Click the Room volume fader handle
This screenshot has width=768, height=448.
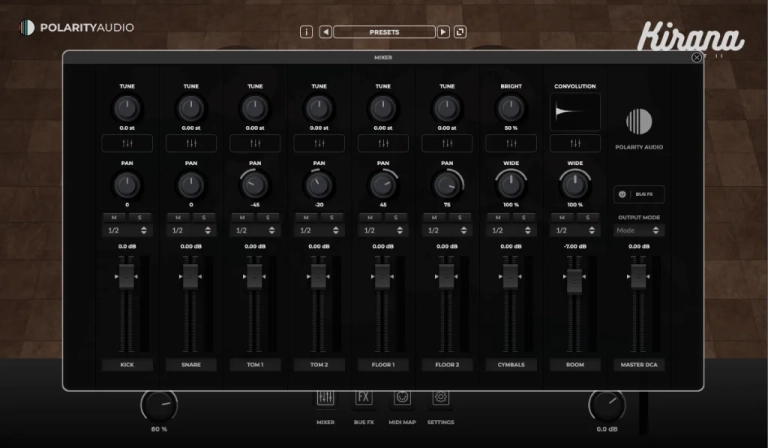(x=575, y=282)
